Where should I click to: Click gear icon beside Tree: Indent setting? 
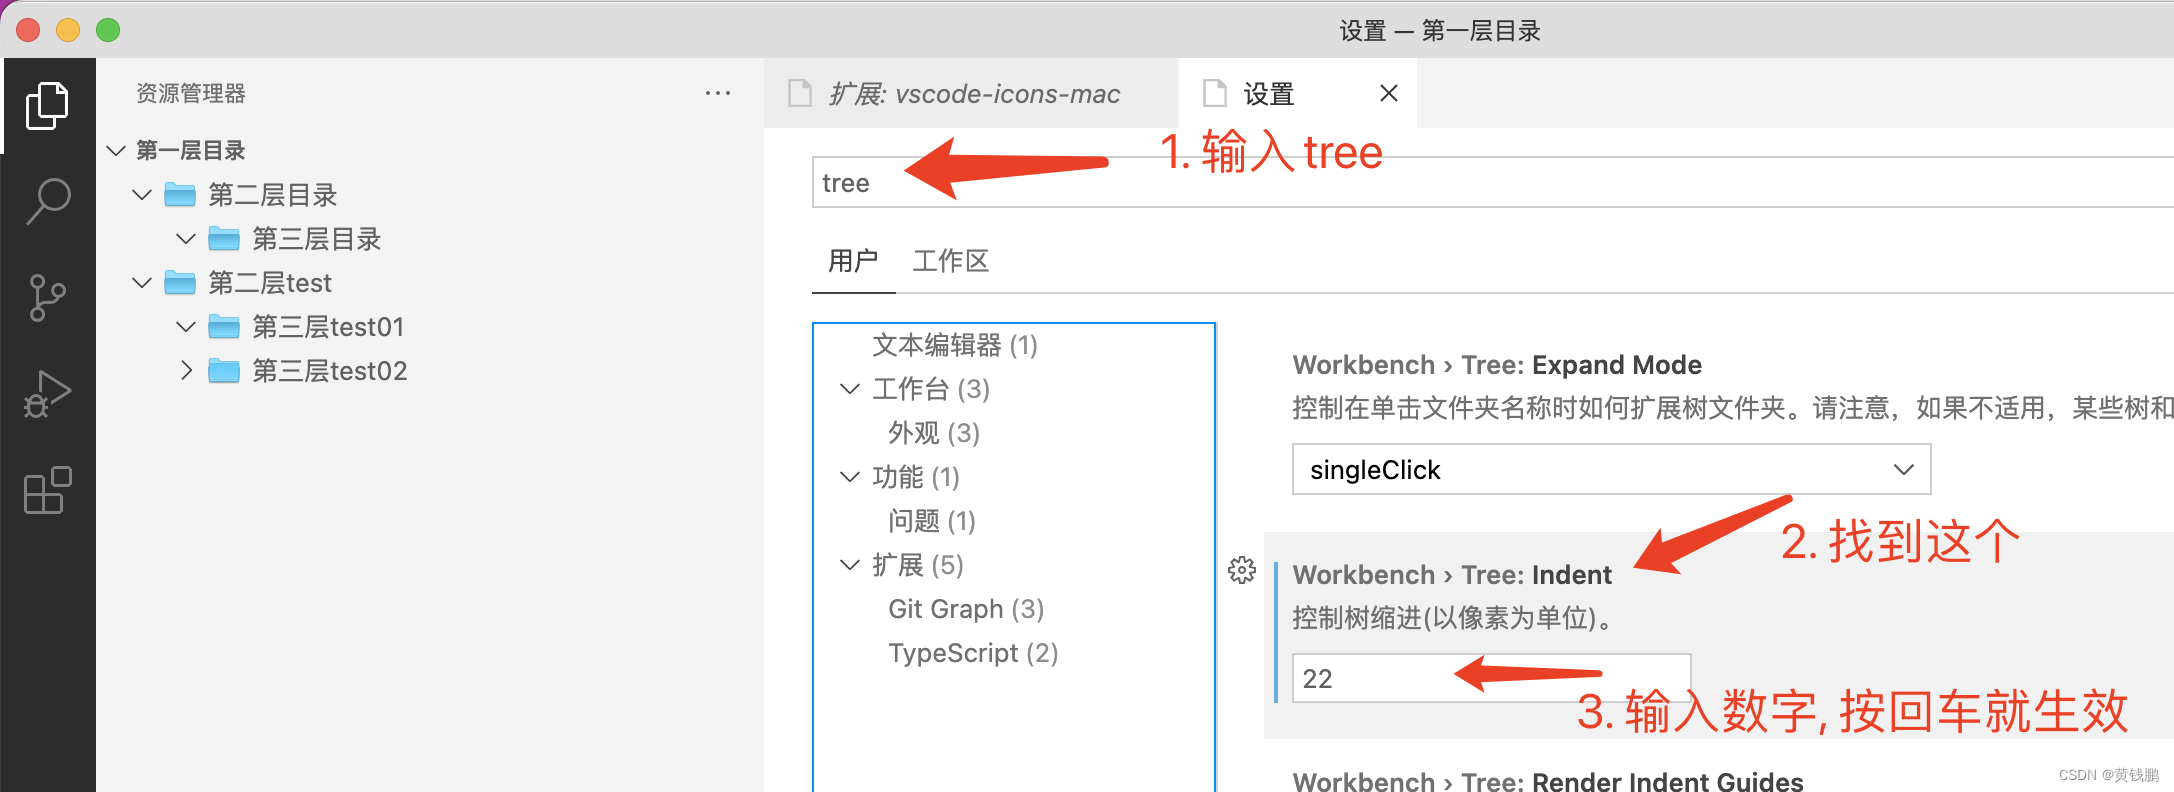[1241, 570]
